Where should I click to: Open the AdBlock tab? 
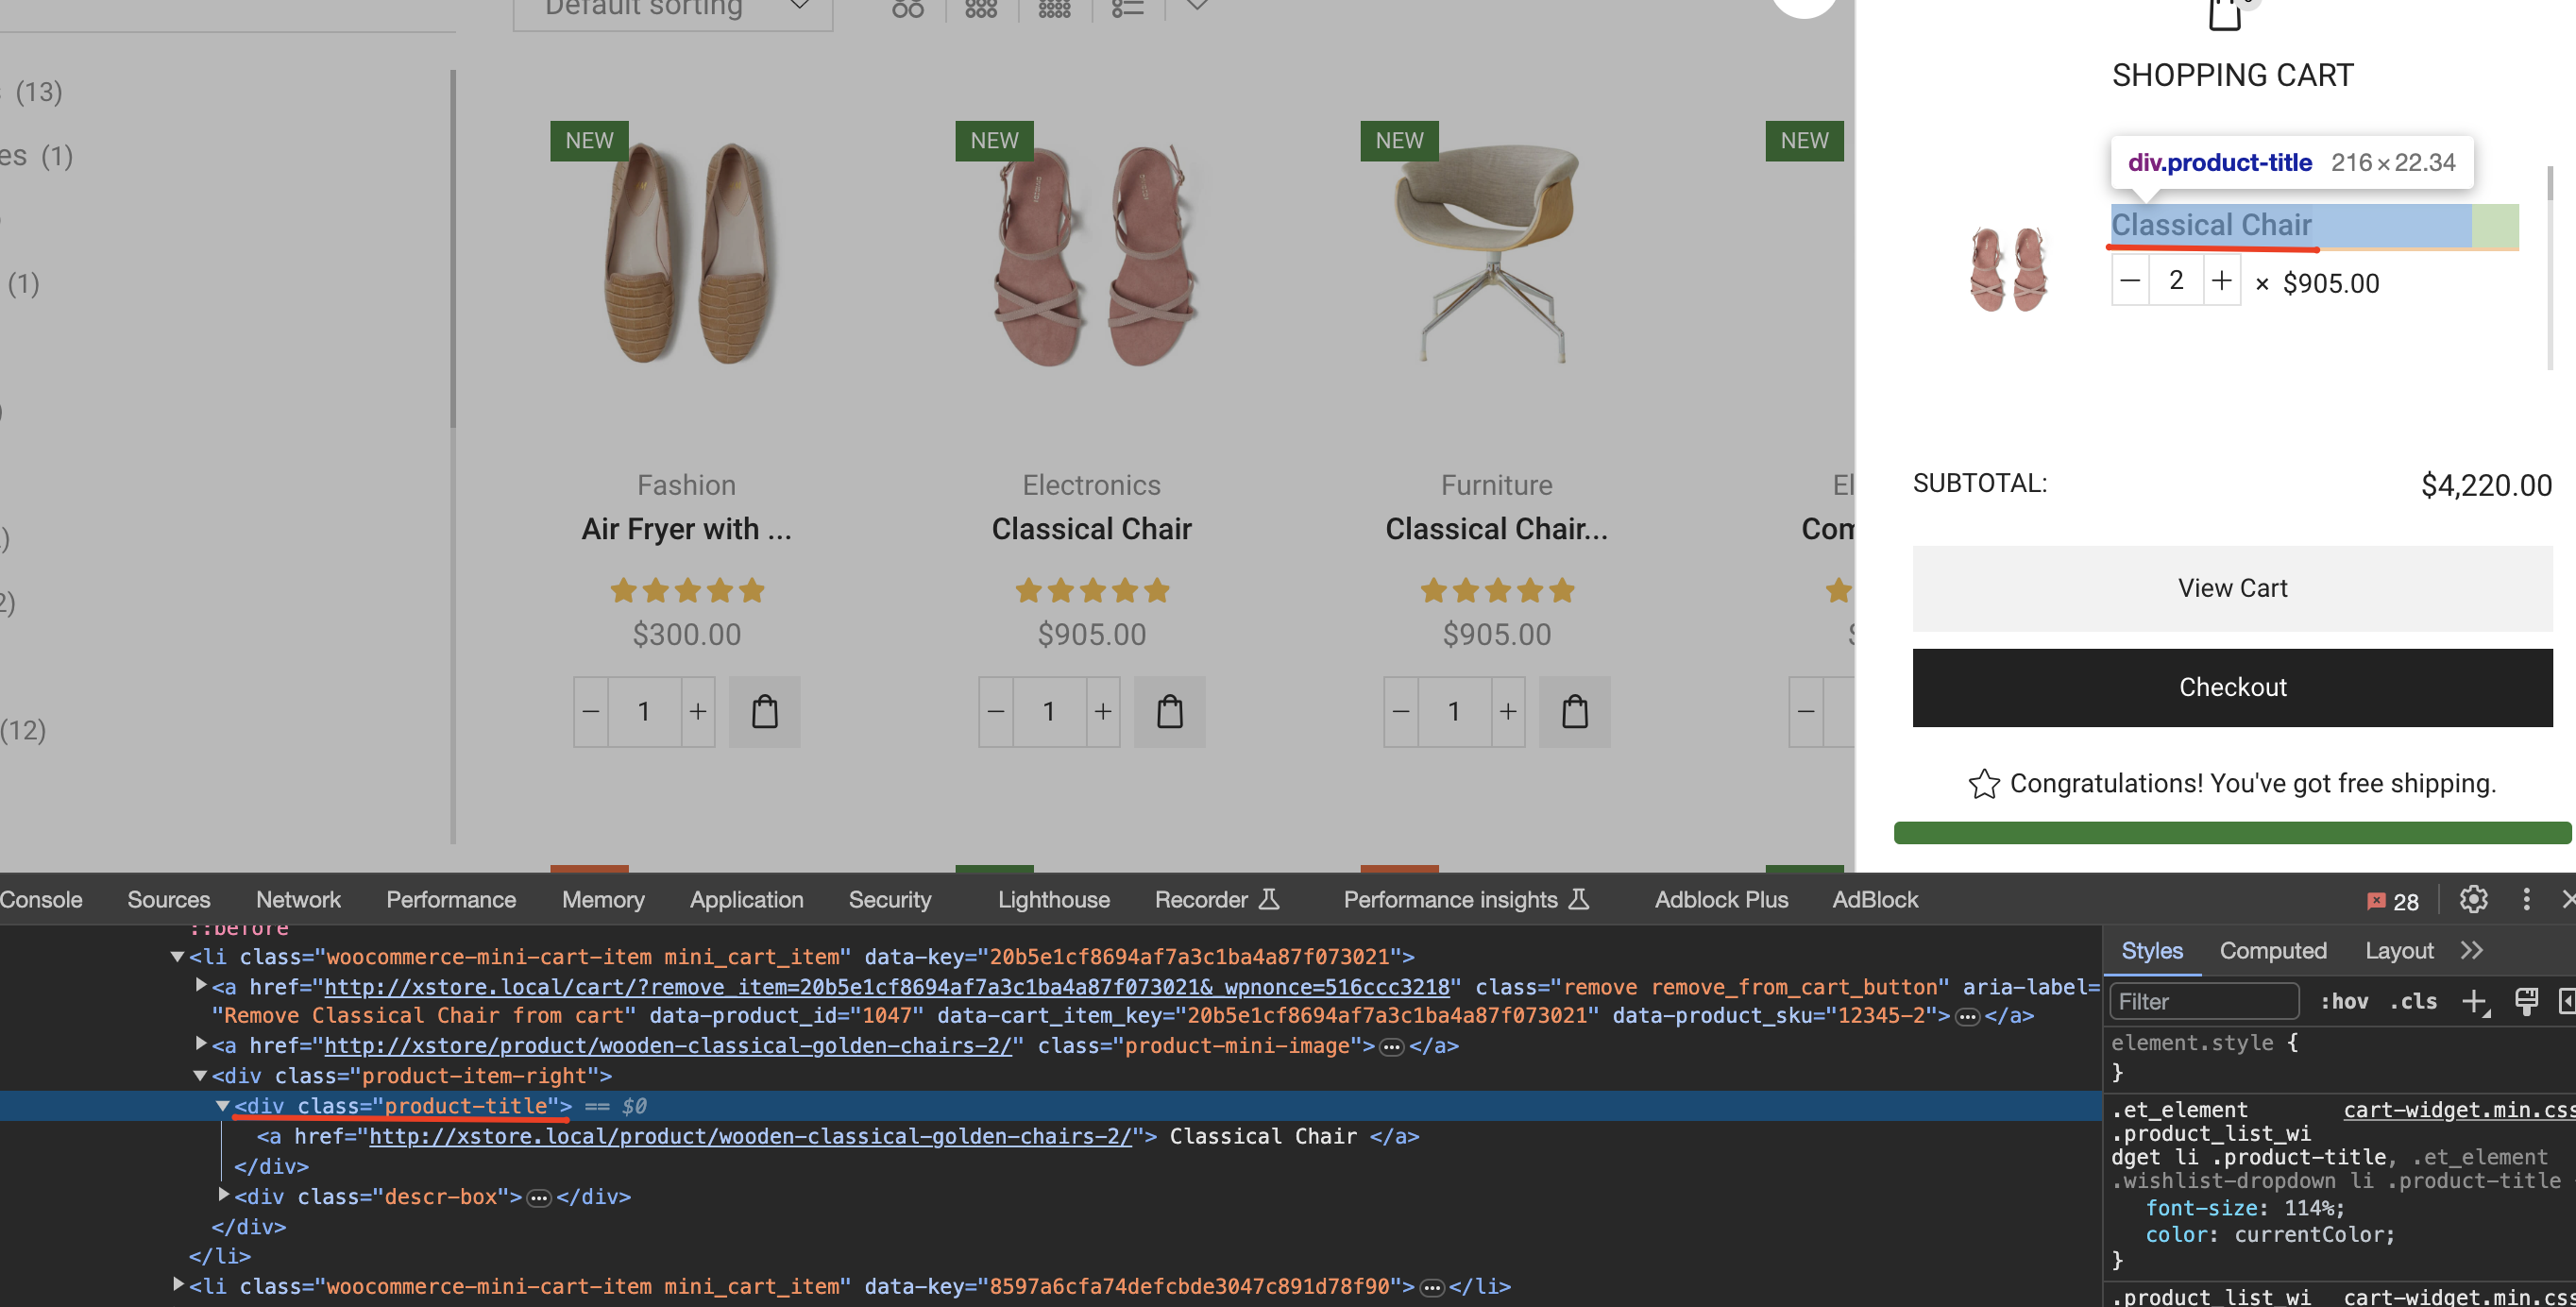1874,899
